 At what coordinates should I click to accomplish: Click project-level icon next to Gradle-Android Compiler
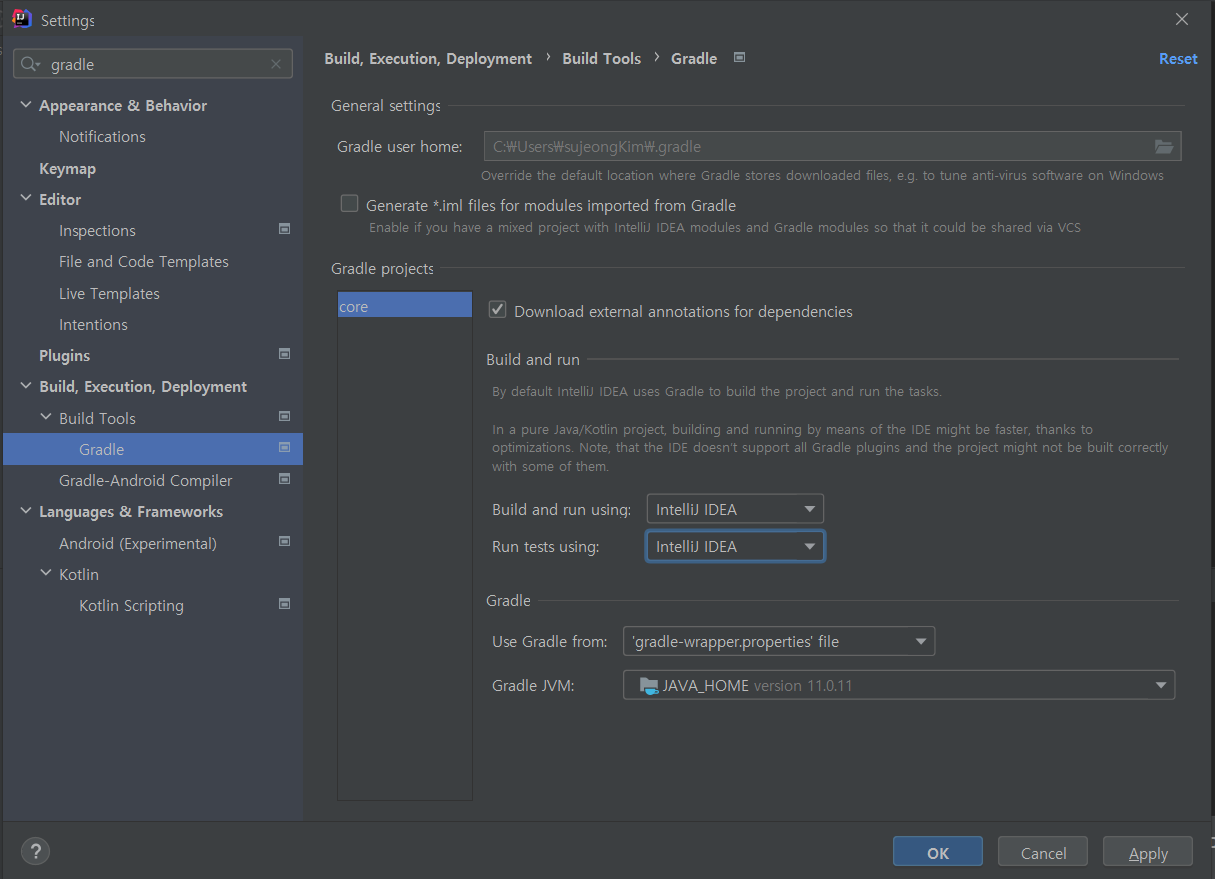(x=285, y=479)
